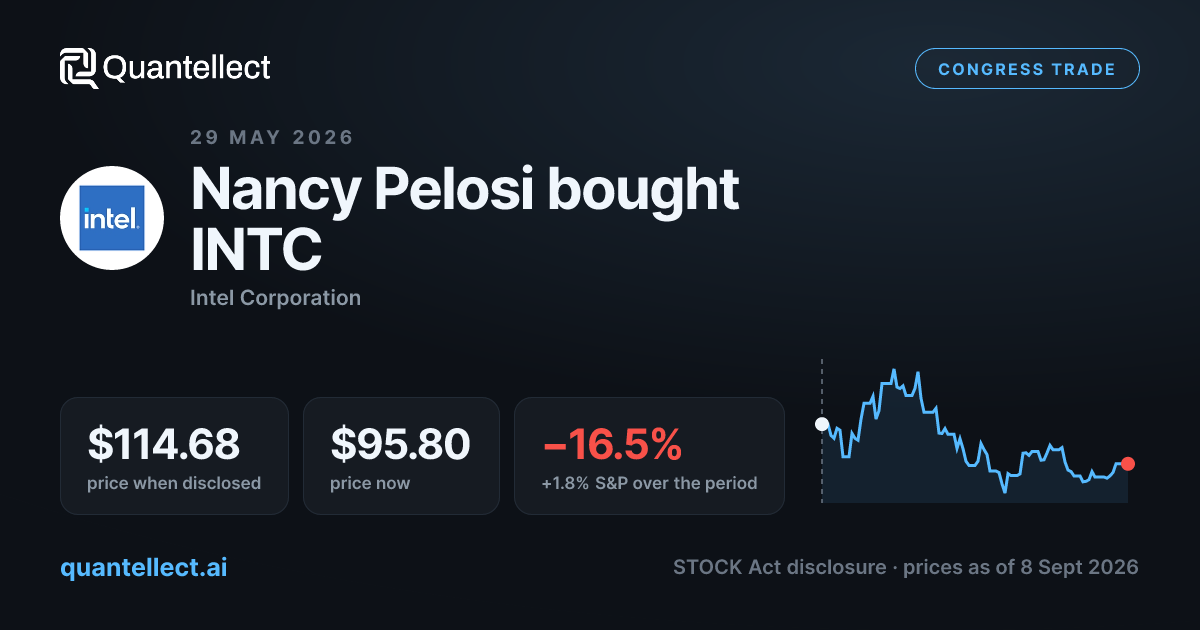The width and height of the screenshot is (1200, 630).
Task: Click the Quantellect logo icon
Action: tap(79, 68)
